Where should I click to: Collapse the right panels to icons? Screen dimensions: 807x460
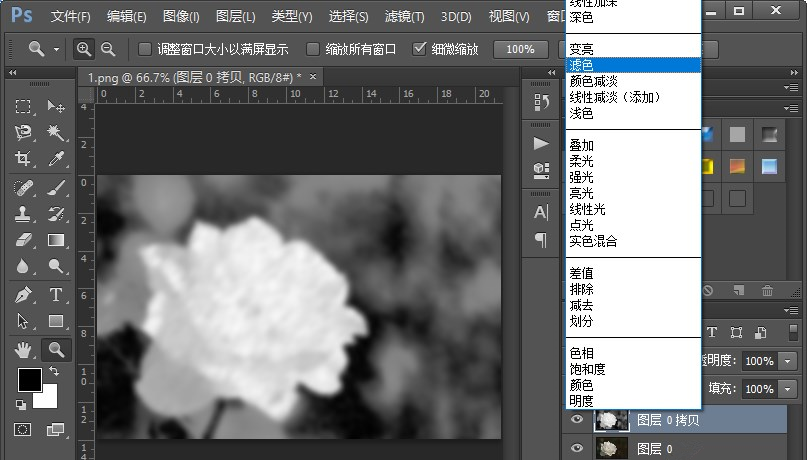click(x=794, y=73)
